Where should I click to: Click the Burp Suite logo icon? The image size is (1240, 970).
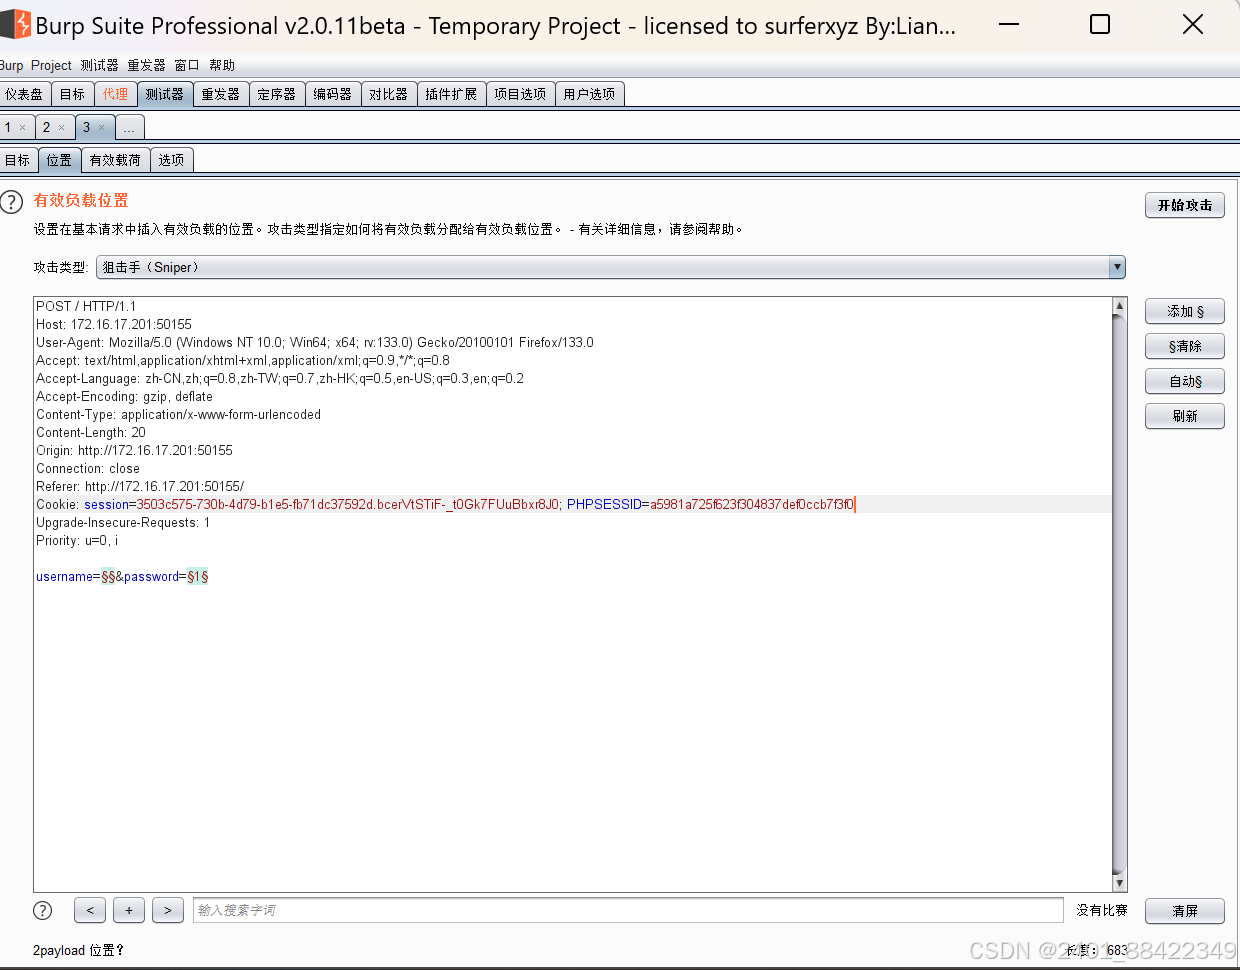coord(16,25)
